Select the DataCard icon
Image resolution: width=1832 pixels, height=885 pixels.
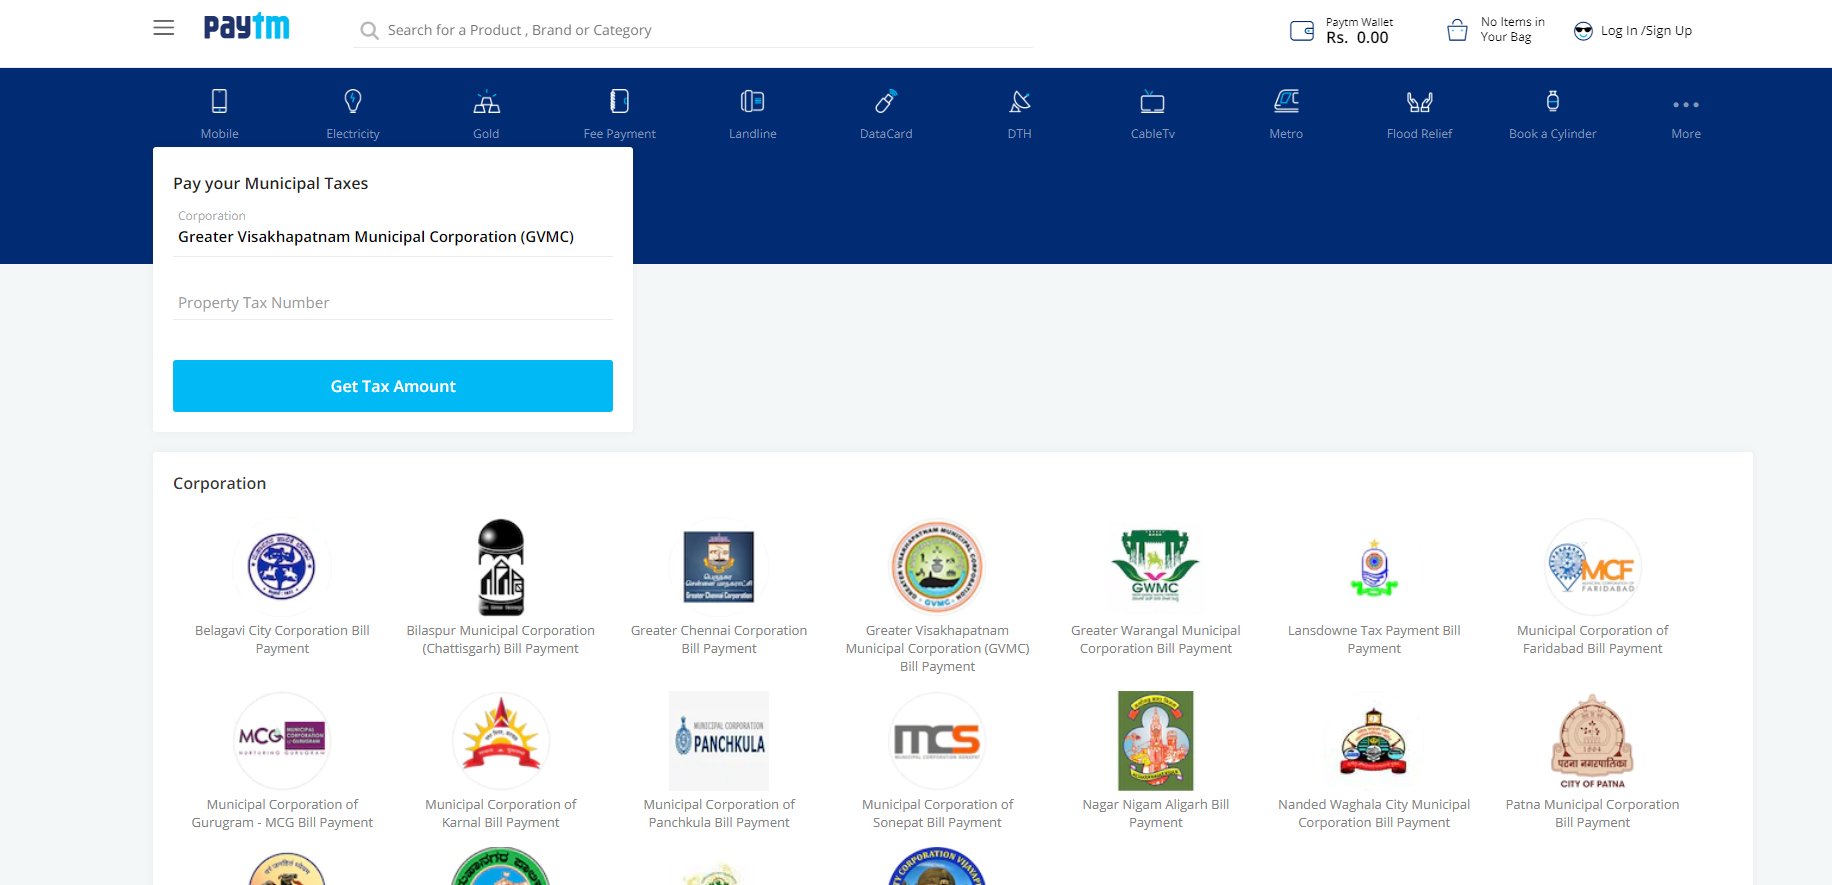886,101
